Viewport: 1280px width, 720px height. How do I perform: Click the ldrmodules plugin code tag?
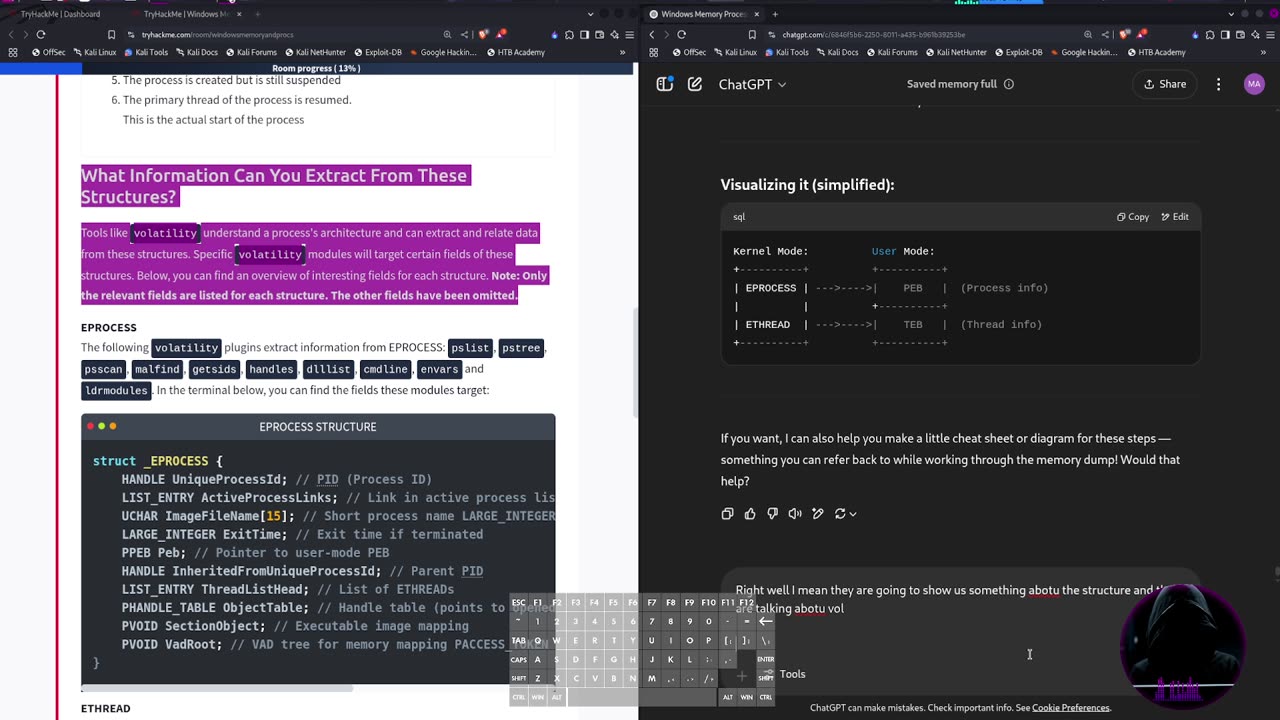point(116,390)
